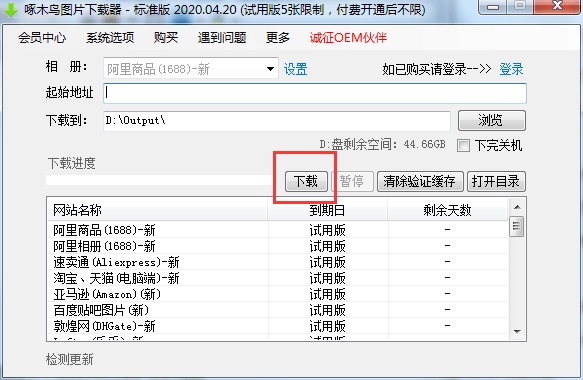Screen dimensions: 583x380
Task: Click the 到期日 column header
Action: (327, 210)
